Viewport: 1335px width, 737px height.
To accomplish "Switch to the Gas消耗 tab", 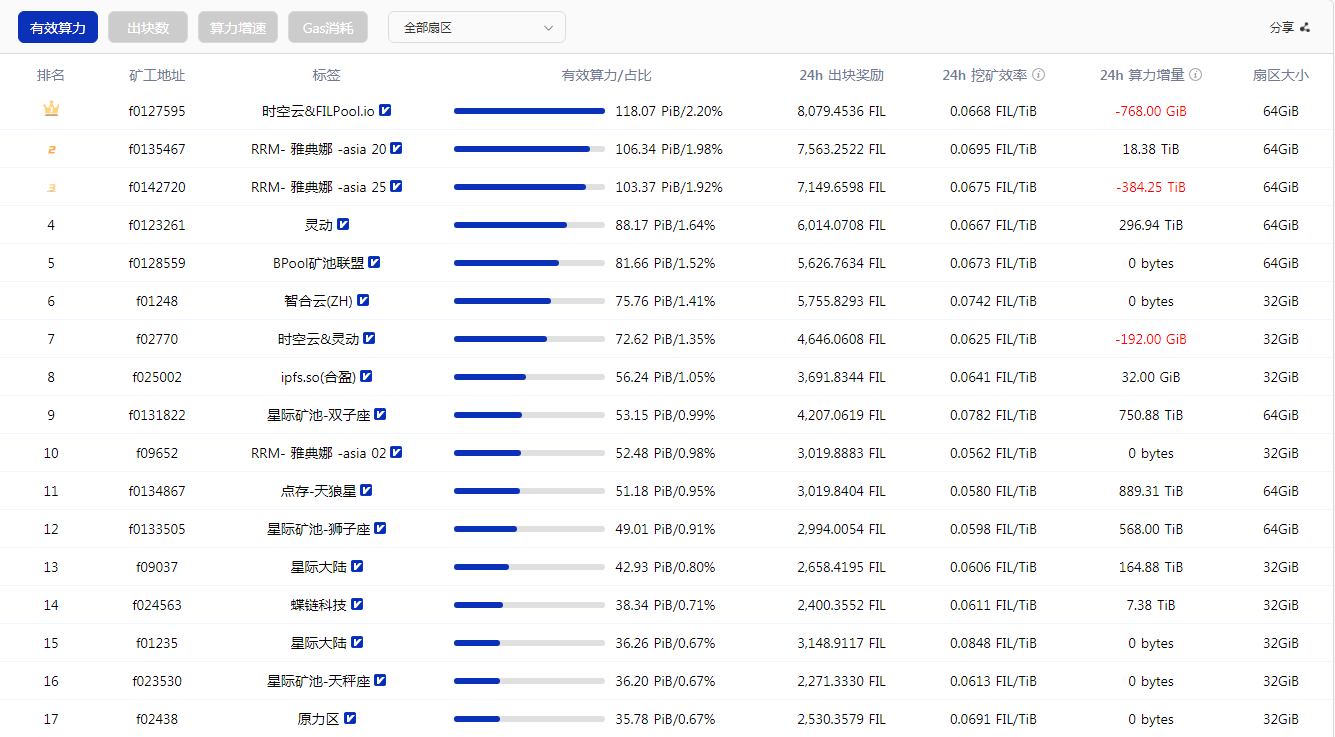I will 328,28.
